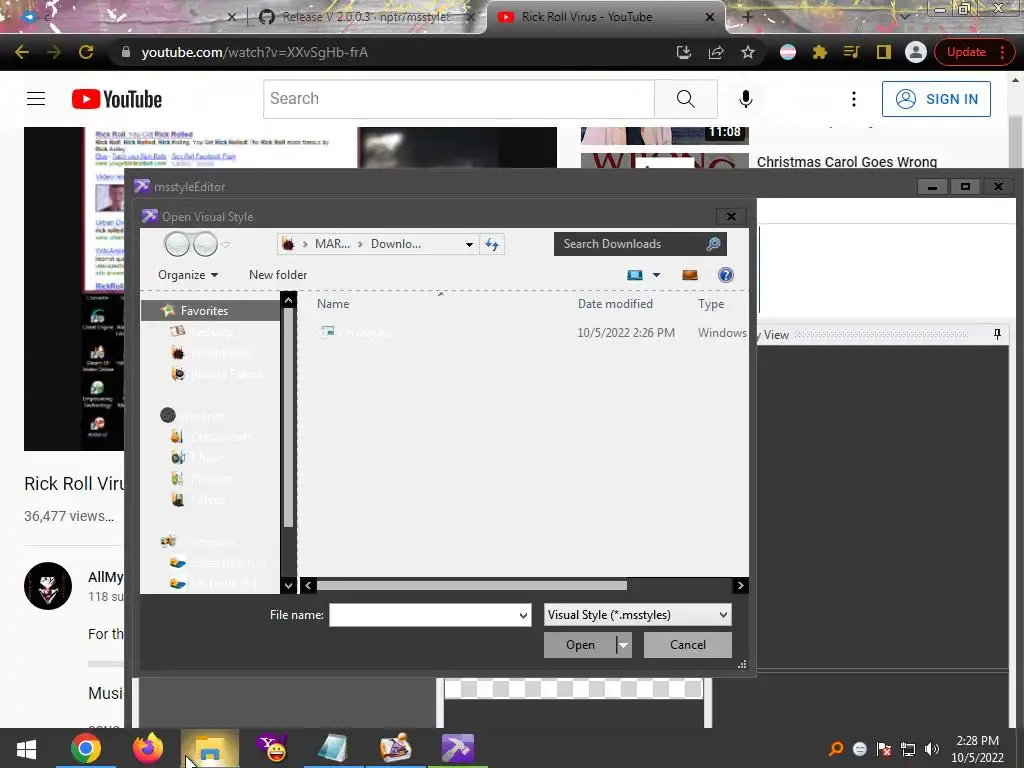The height and width of the screenshot is (768, 1024).
Task: Show the preview pane icon
Action: point(690,275)
